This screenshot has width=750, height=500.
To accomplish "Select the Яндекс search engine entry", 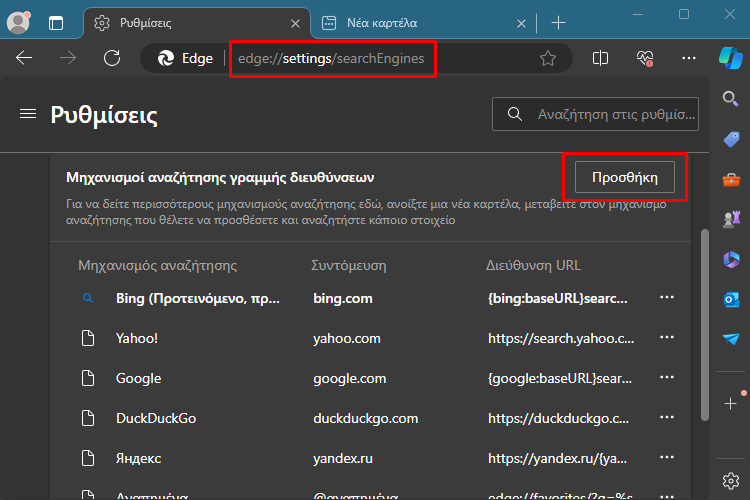I will [x=138, y=458].
